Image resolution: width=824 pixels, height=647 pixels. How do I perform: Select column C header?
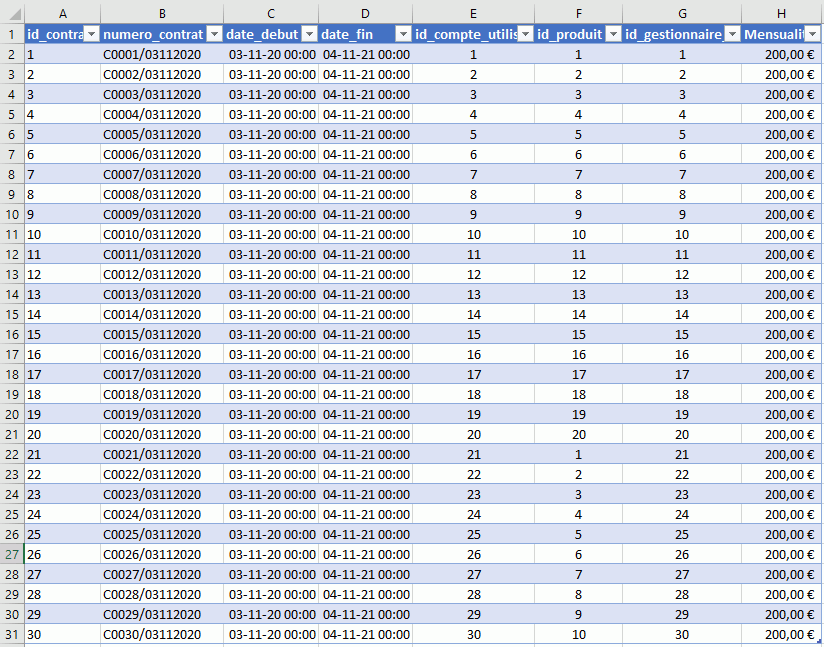point(271,14)
